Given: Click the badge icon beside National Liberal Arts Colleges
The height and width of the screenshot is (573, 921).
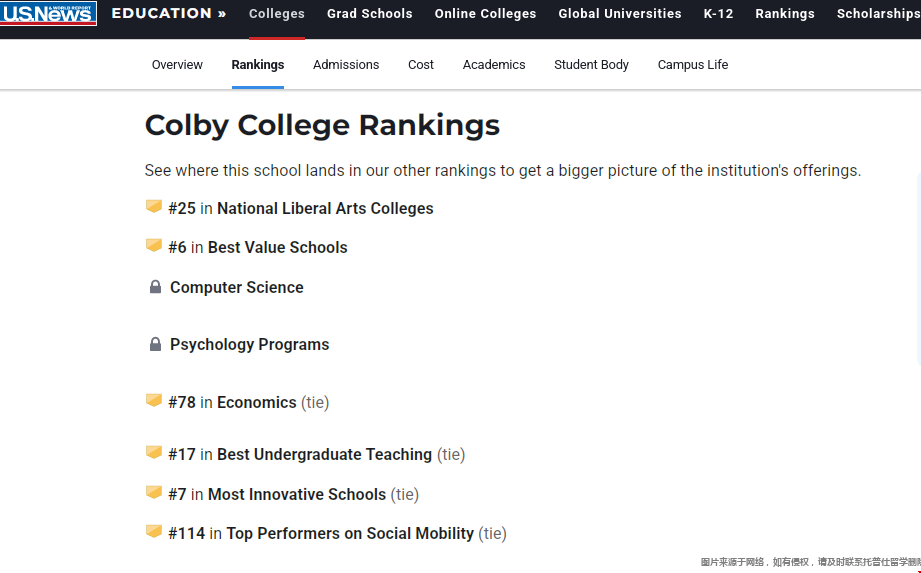Looking at the screenshot, I should 154,207.
